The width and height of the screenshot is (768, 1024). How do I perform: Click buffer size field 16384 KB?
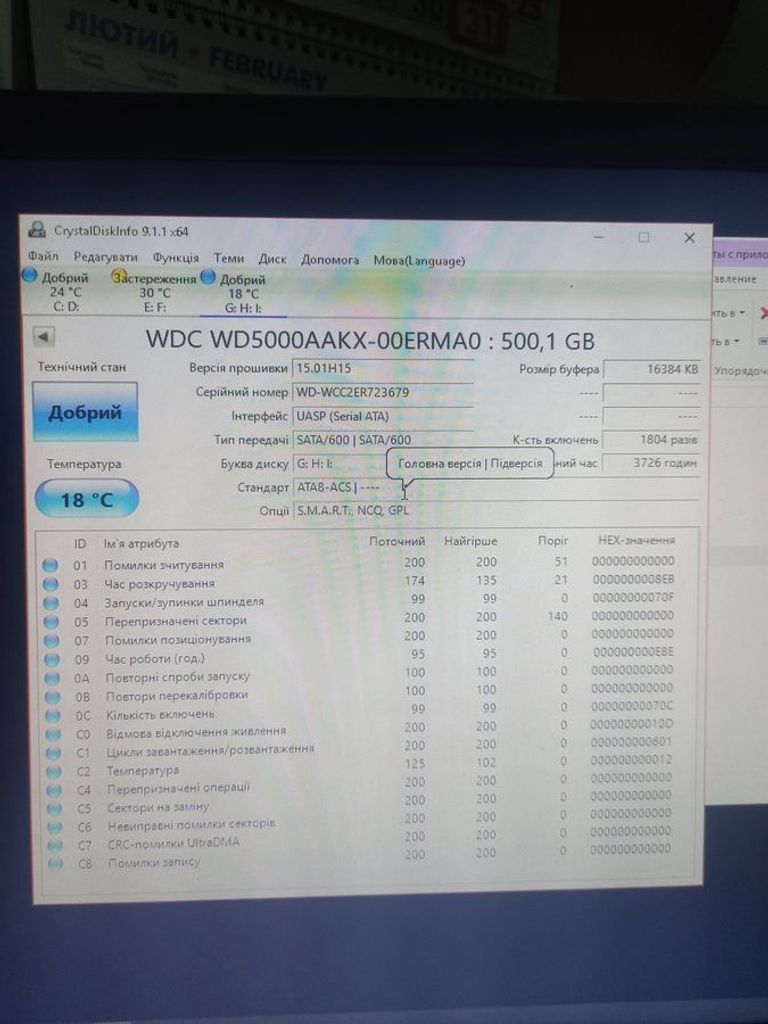pyautogui.click(x=652, y=370)
